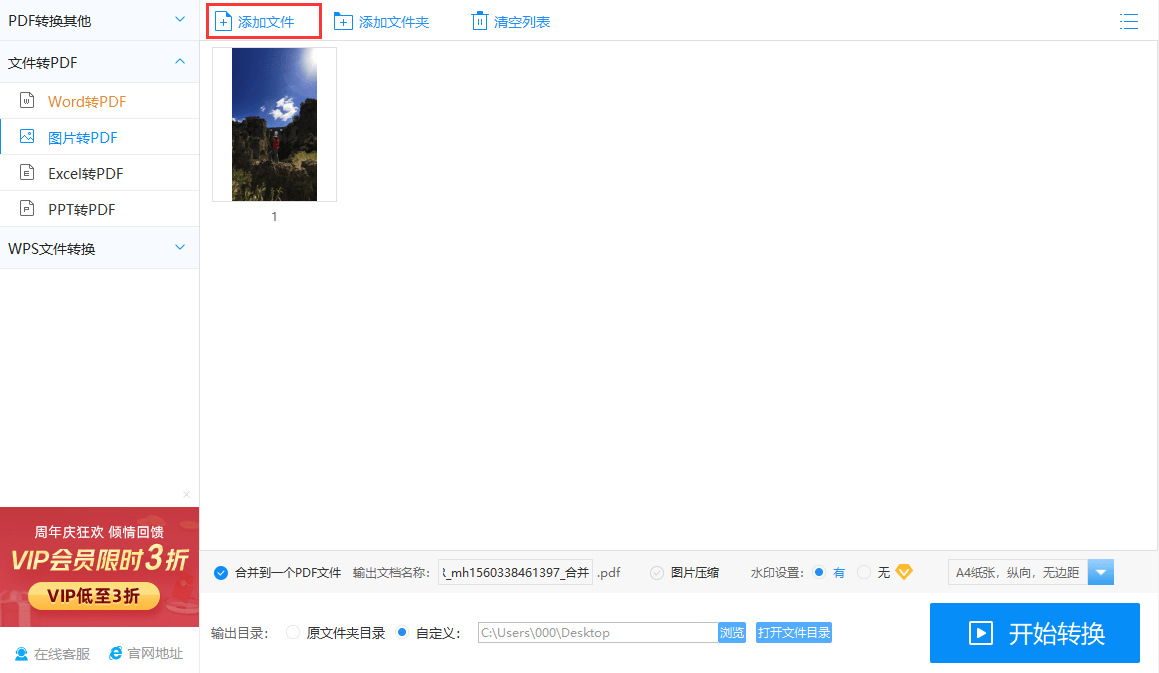Click the Add Folder icon

click(343, 21)
